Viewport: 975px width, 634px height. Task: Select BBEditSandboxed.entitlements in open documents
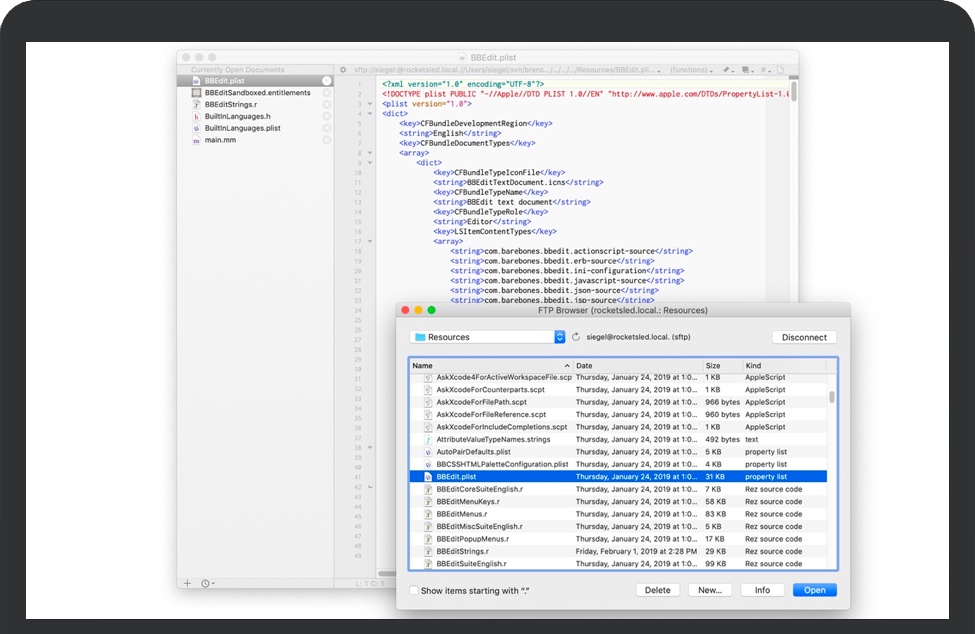[257, 93]
